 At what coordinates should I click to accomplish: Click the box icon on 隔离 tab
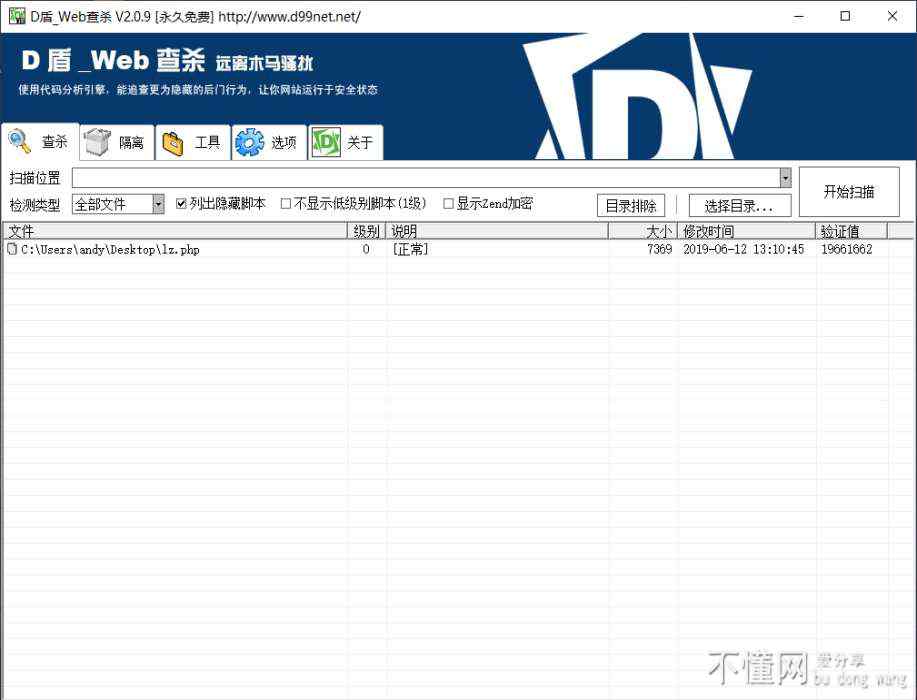pos(97,143)
